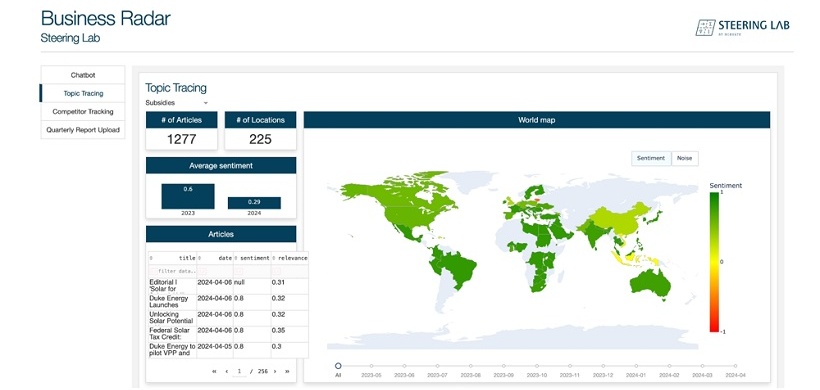The image size is (820, 390).
Task: Go to Competitor Tracking section
Action: coord(83,112)
